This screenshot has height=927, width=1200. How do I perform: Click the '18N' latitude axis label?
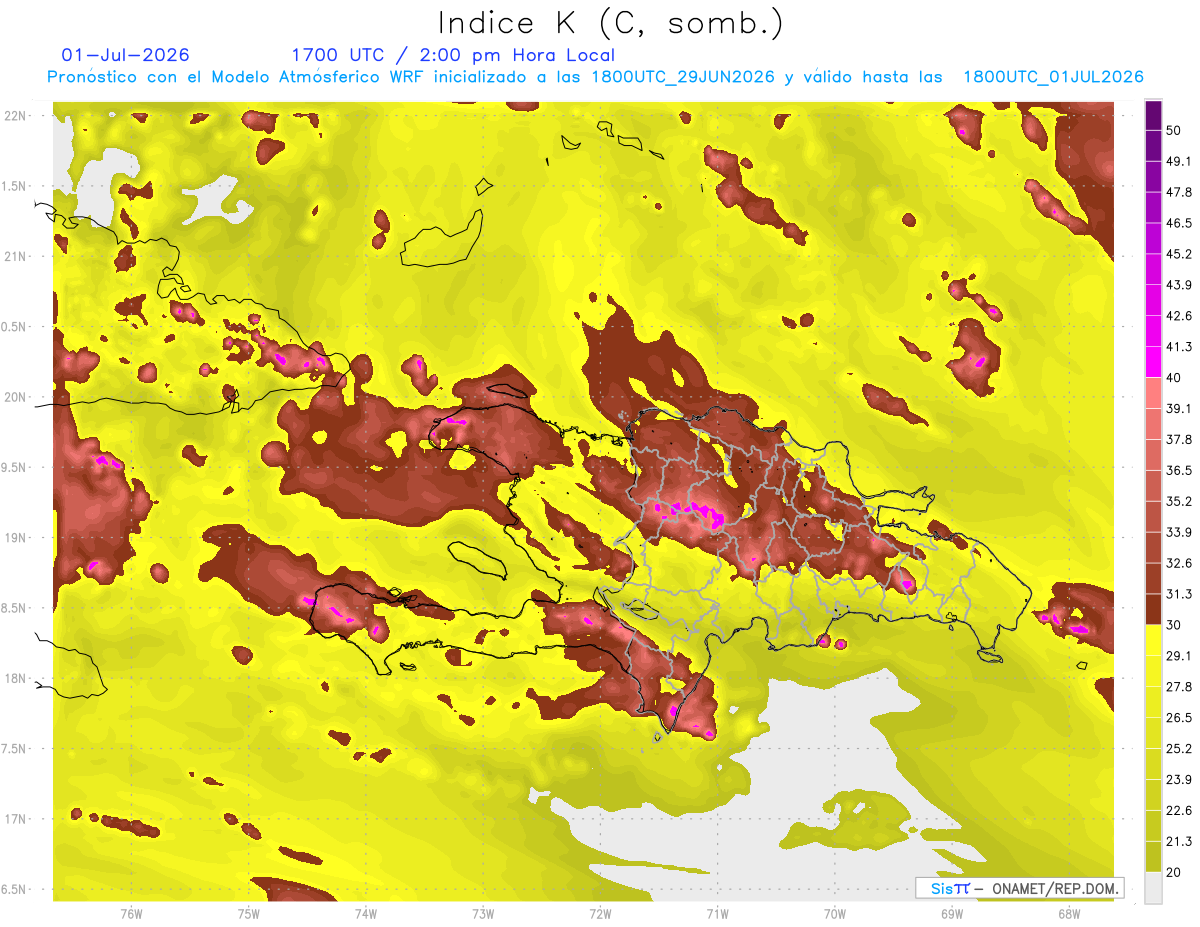point(16,678)
